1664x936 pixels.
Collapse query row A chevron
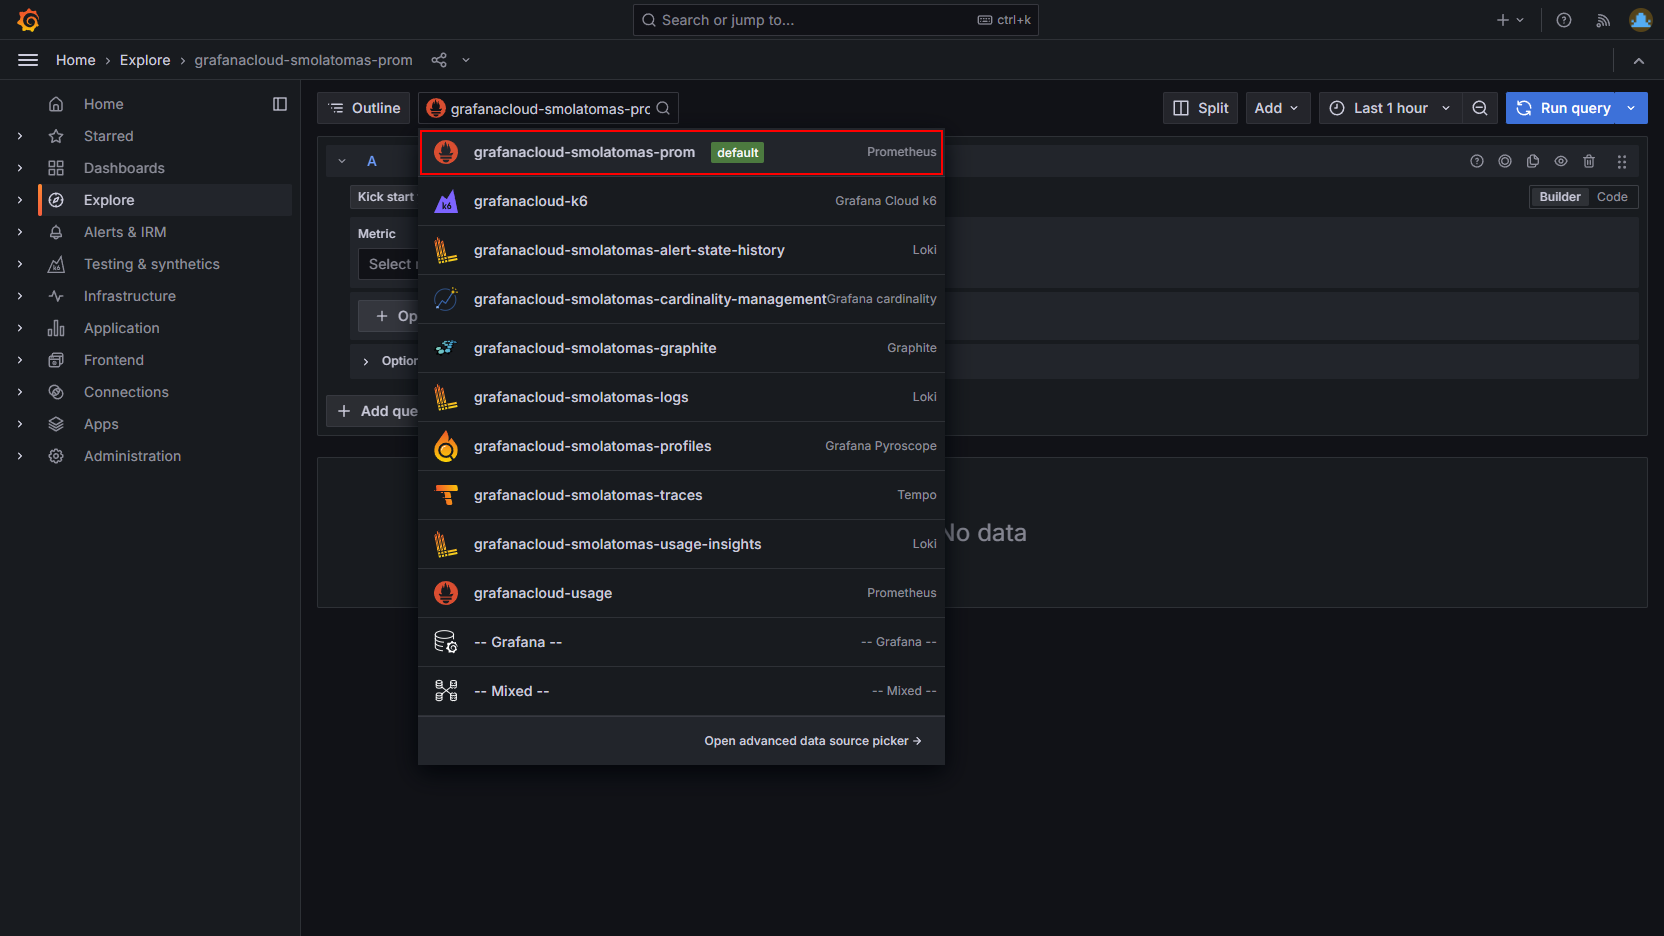coord(342,161)
